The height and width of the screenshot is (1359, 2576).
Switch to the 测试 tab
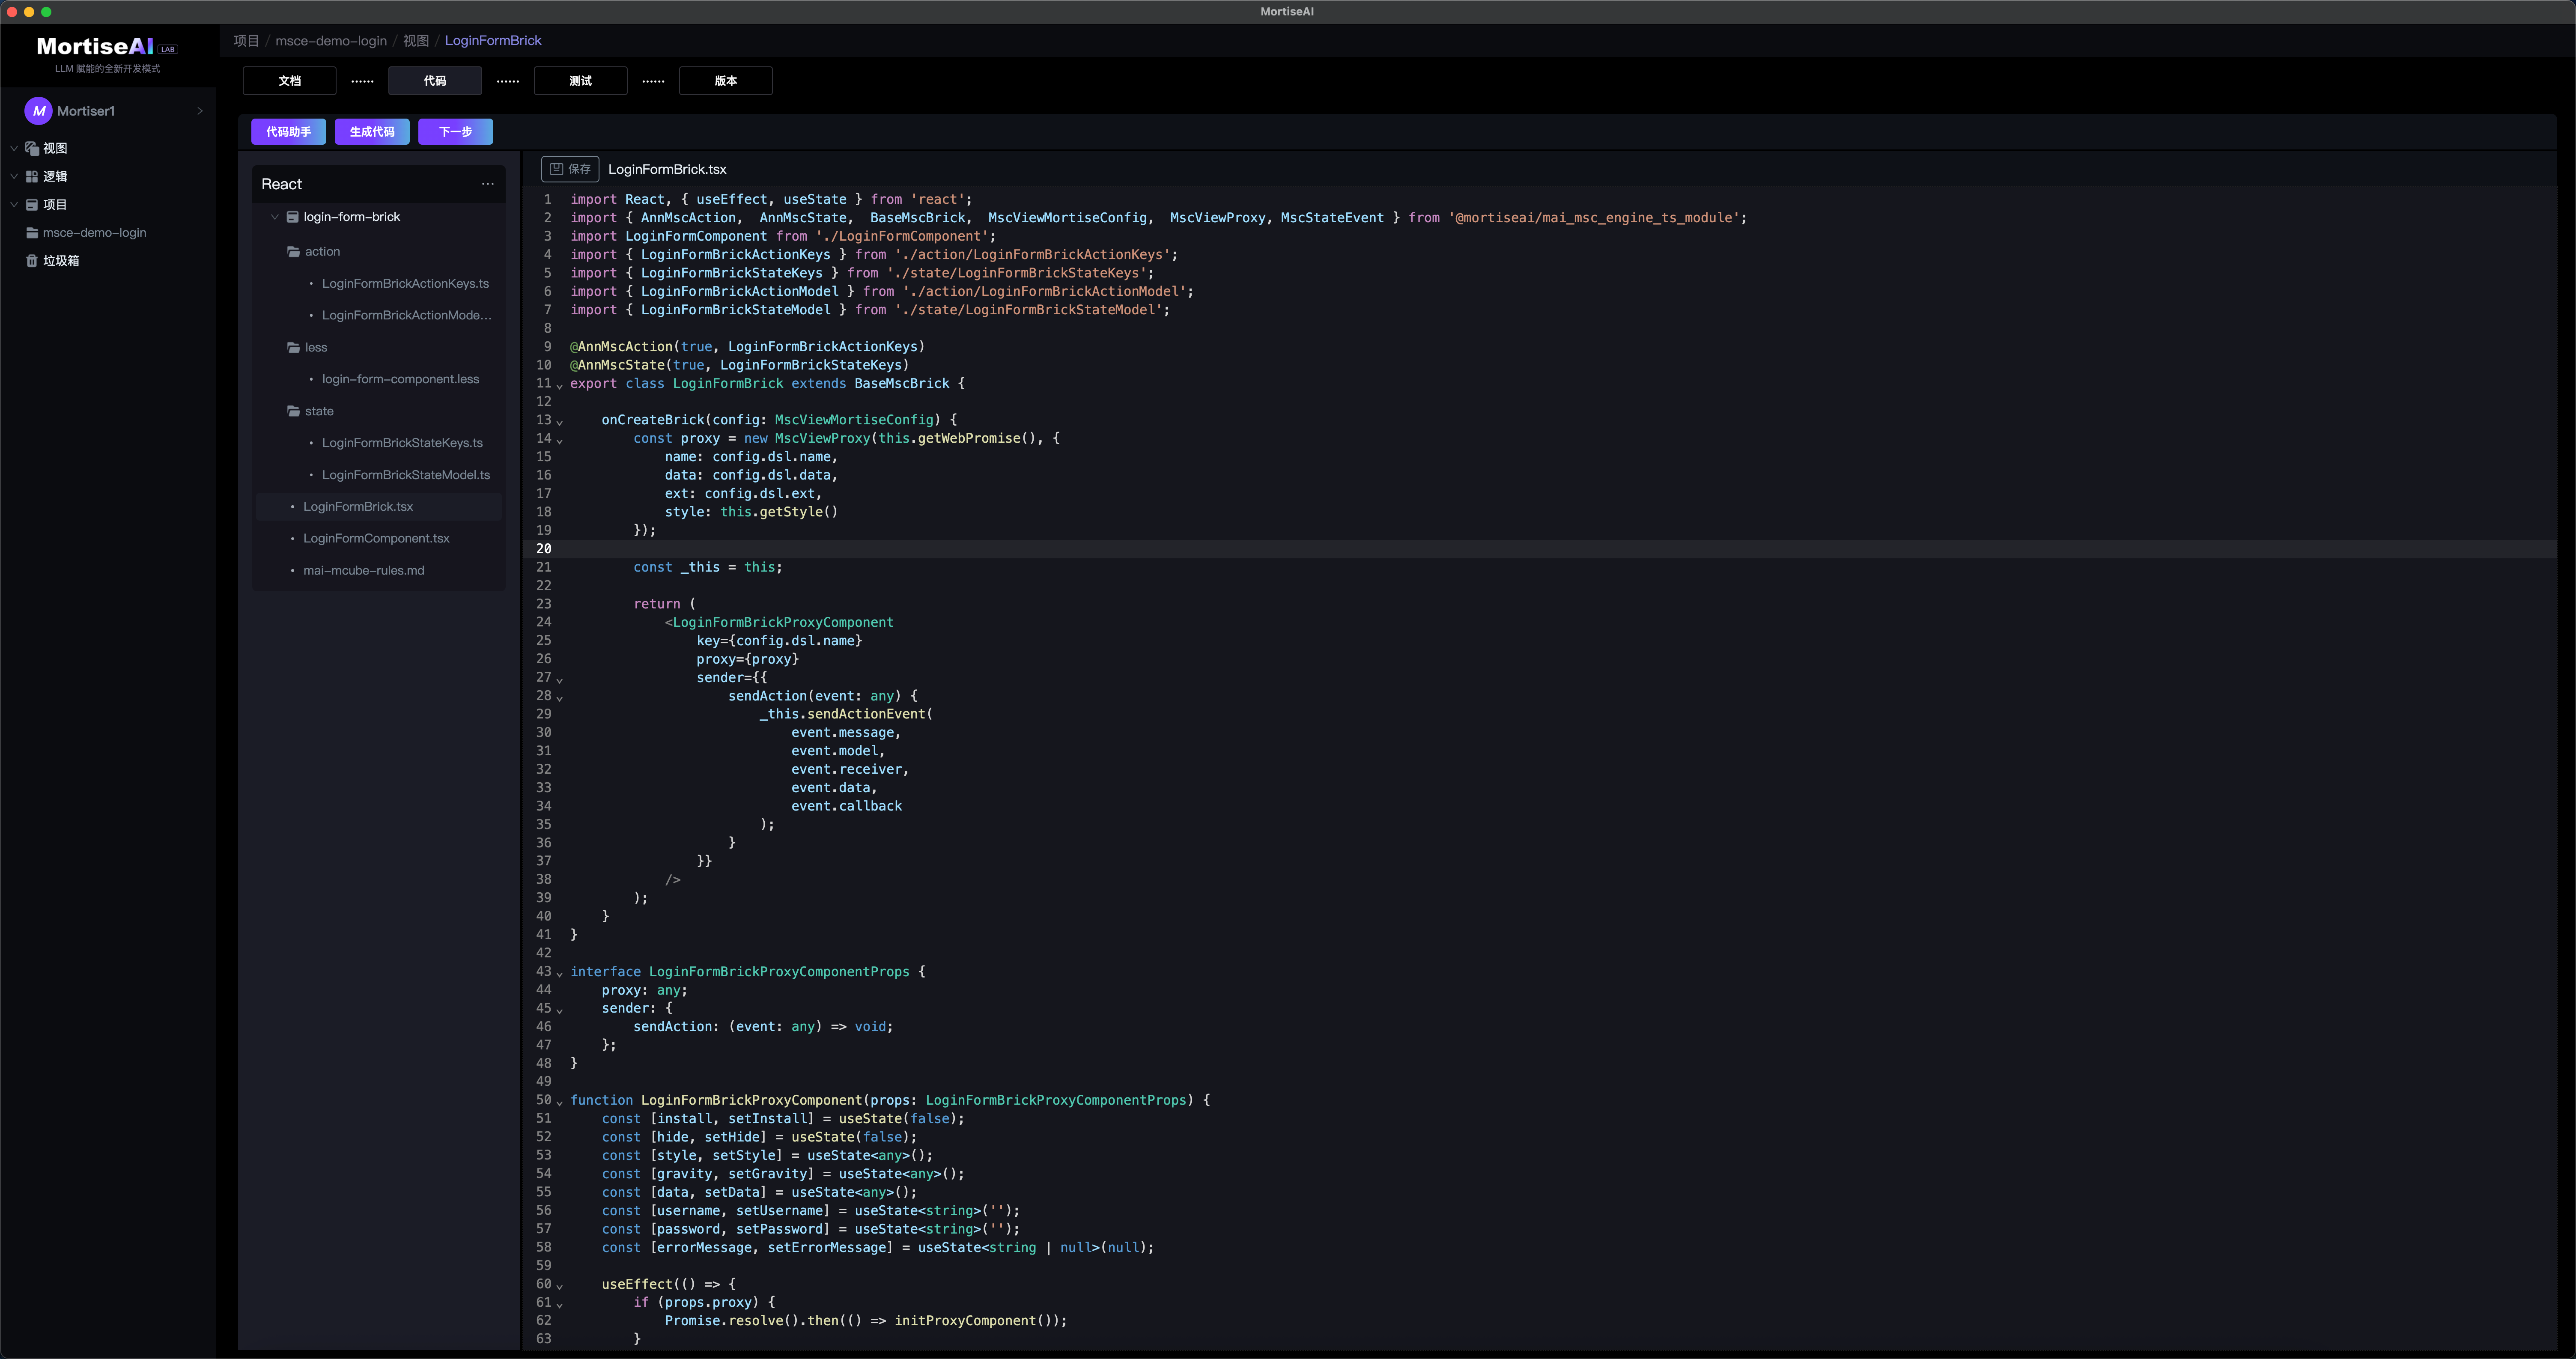pos(580,81)
